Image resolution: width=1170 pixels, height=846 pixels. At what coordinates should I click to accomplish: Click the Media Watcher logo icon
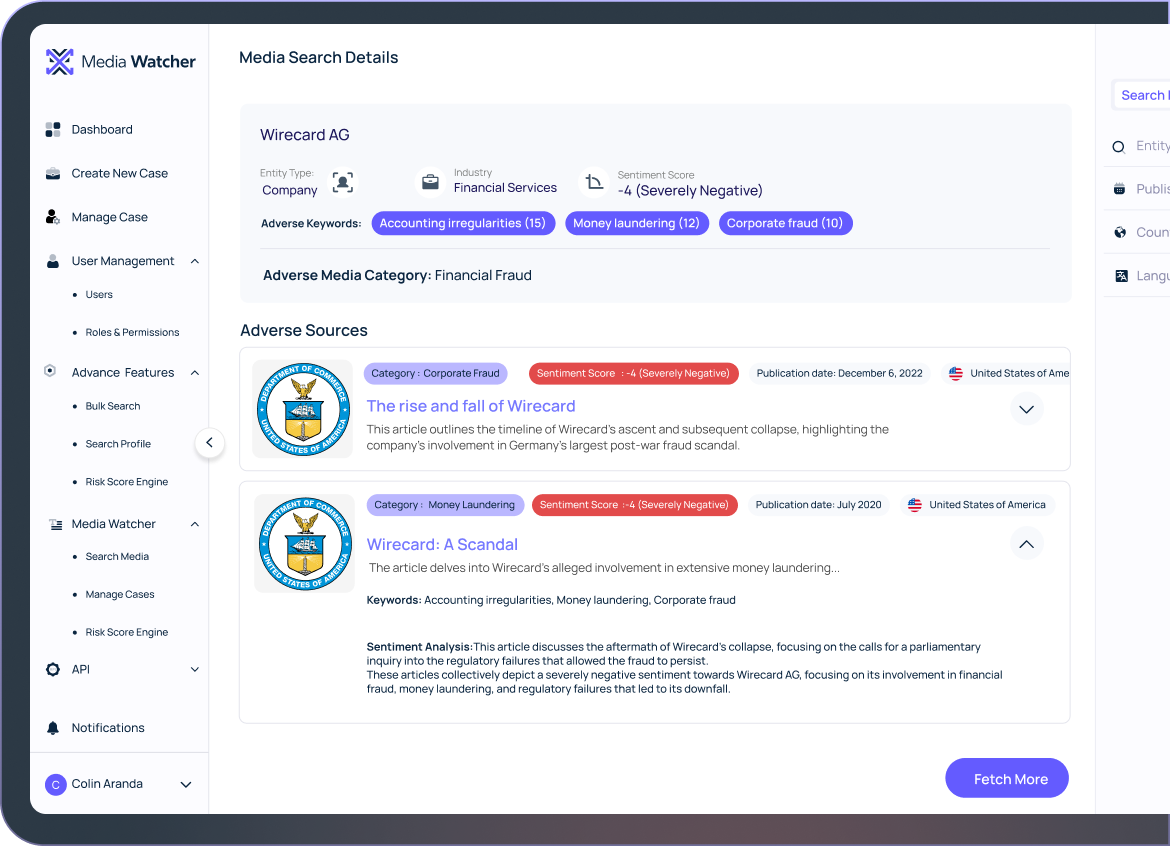[x=60, y=62]
